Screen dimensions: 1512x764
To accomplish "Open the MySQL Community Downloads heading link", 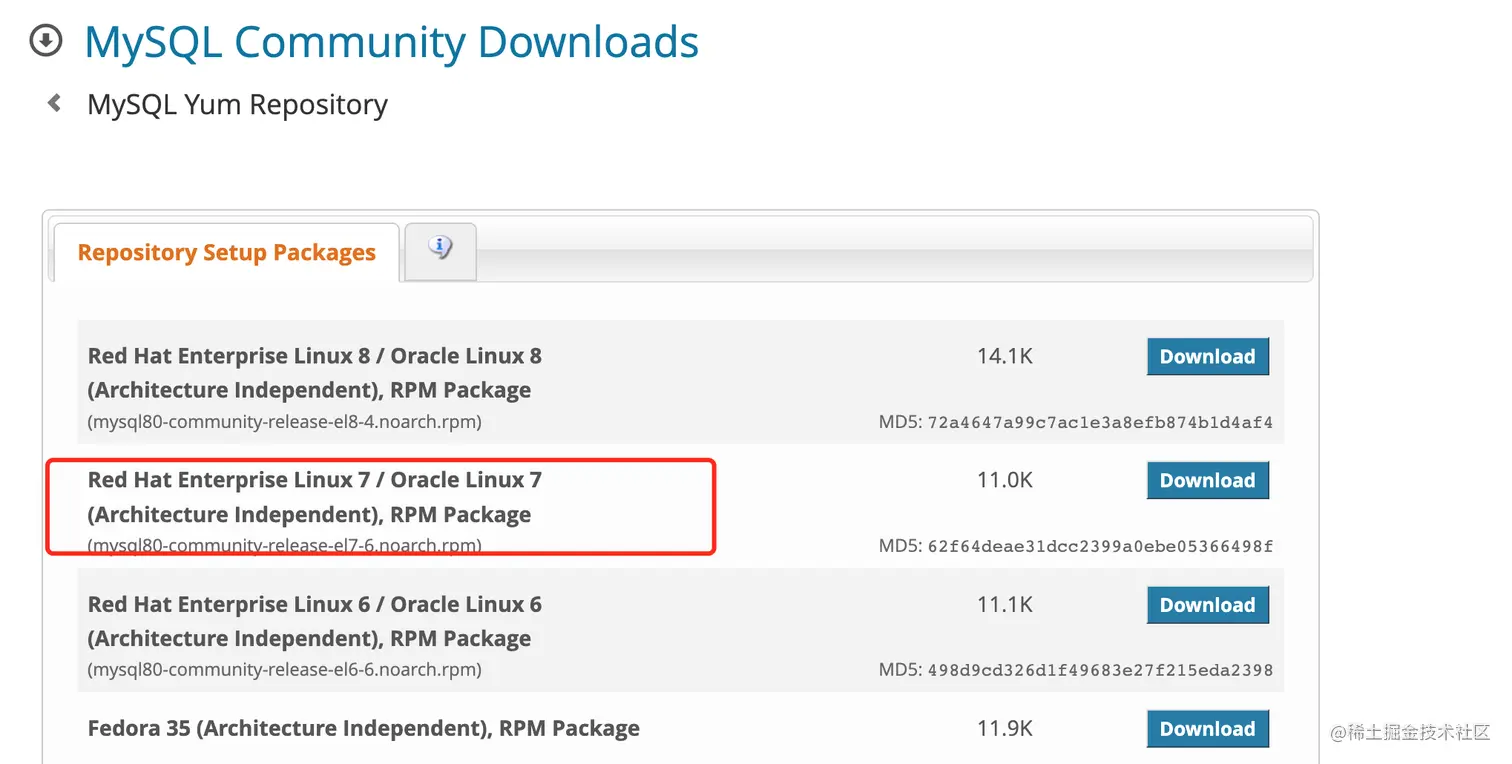I will pyautogui.click(x=392, y=42).
